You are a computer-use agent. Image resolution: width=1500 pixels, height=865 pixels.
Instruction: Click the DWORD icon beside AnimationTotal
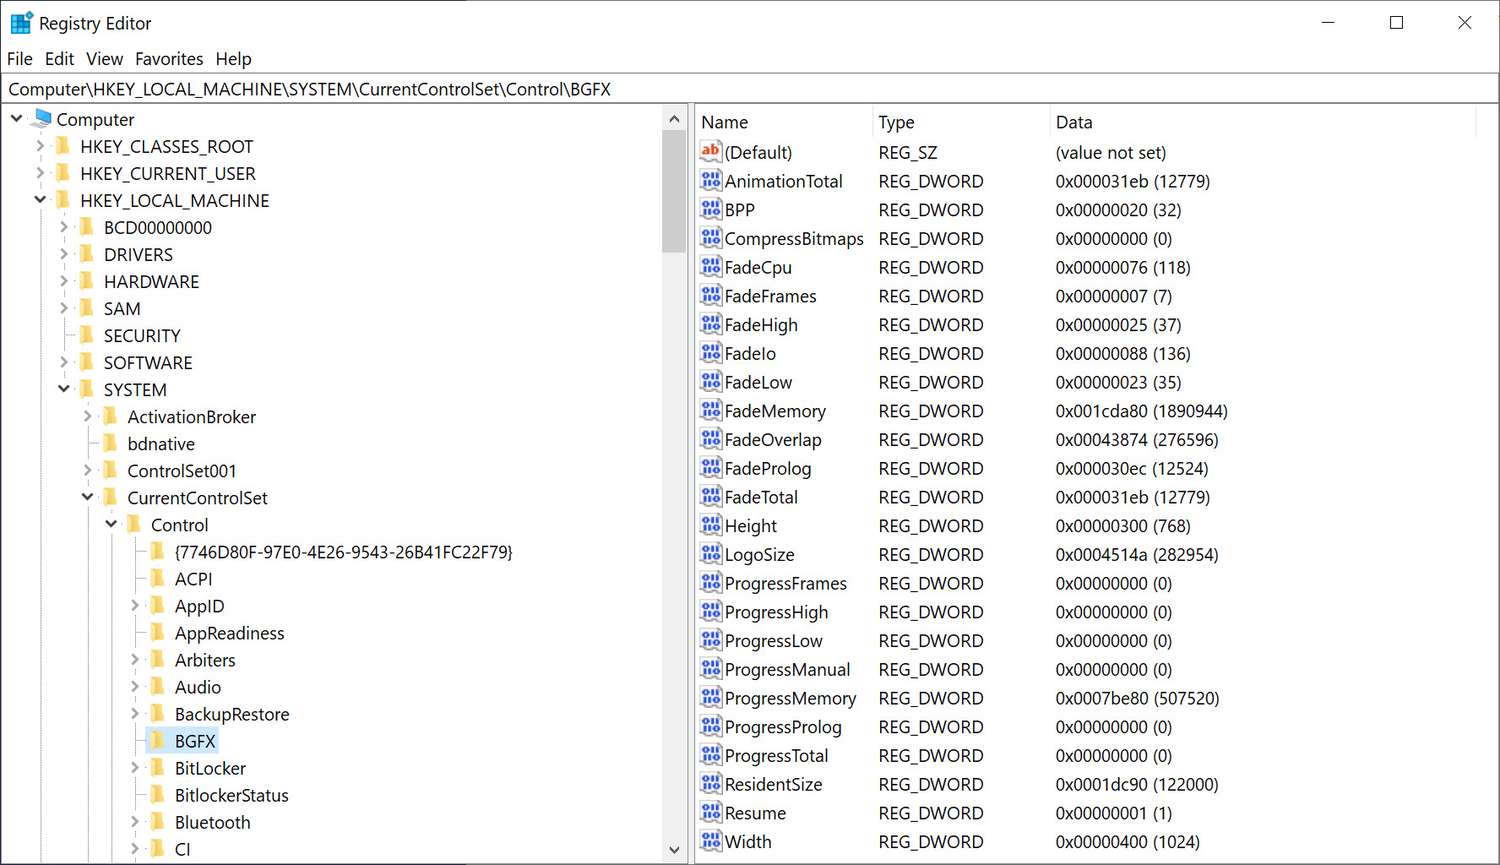click(710, 181)
